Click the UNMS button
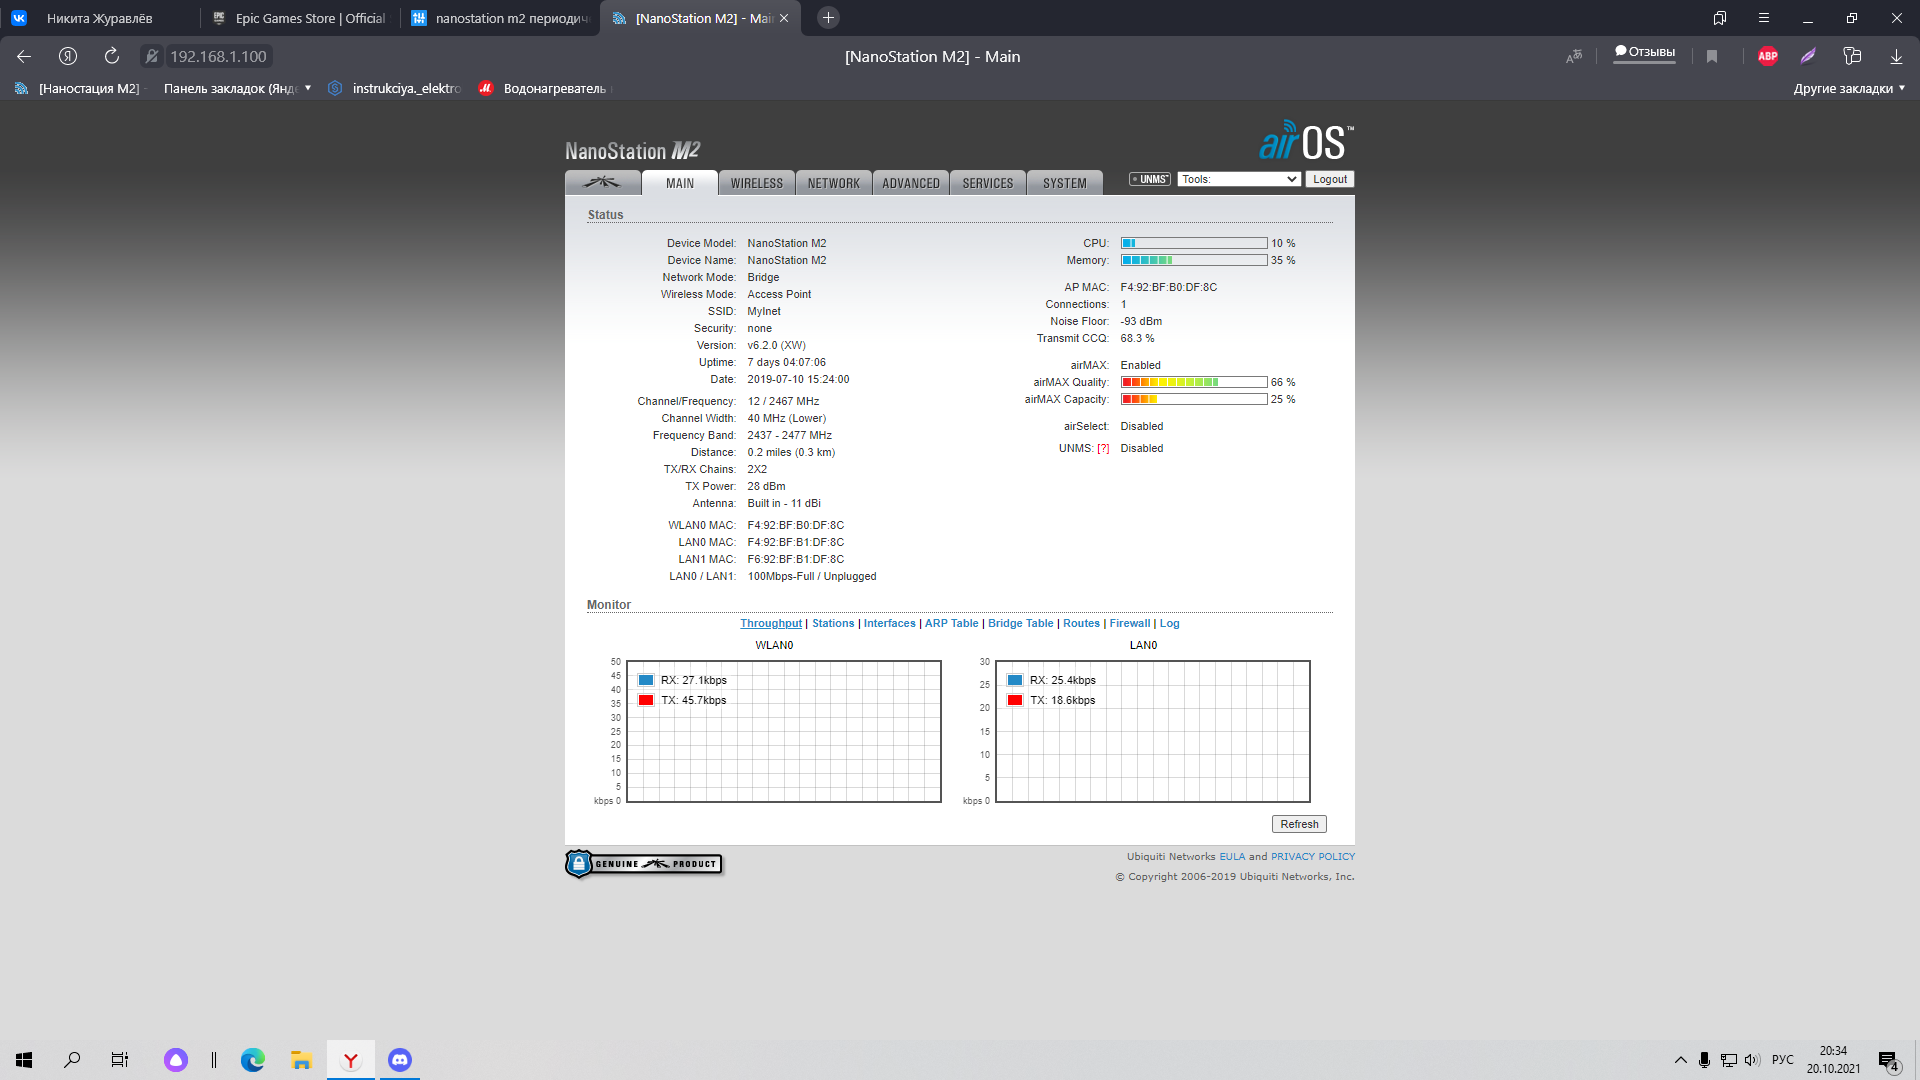This screenshot has width=1920, height=1080. (x=1150, y=179)
